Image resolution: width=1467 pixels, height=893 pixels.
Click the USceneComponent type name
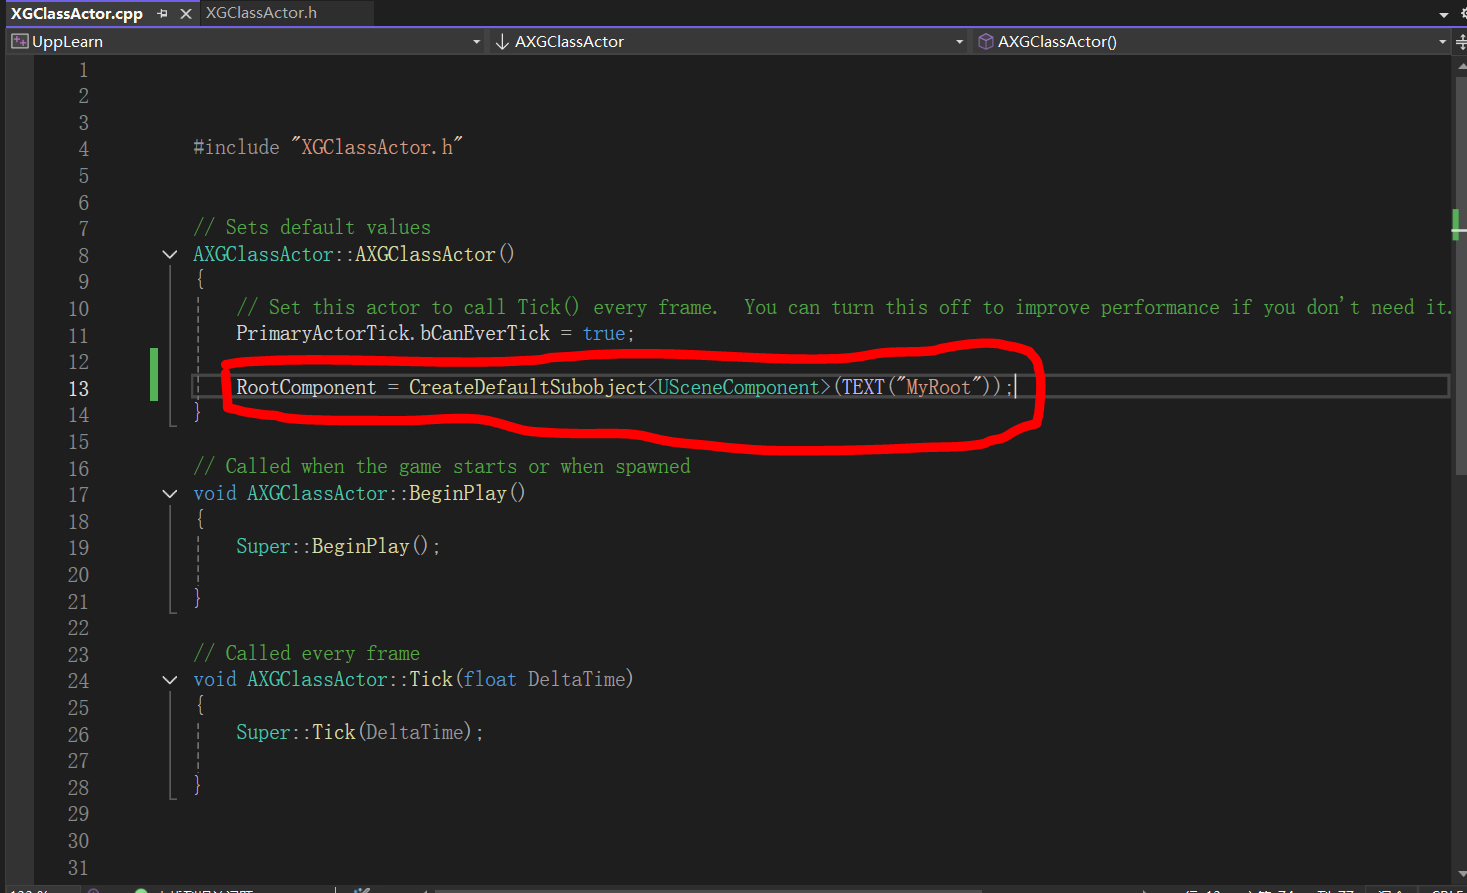point(738,388)
